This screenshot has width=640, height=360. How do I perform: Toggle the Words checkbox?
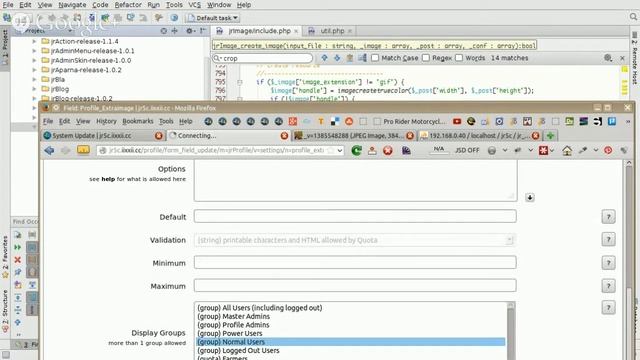(x=459, y=58)
